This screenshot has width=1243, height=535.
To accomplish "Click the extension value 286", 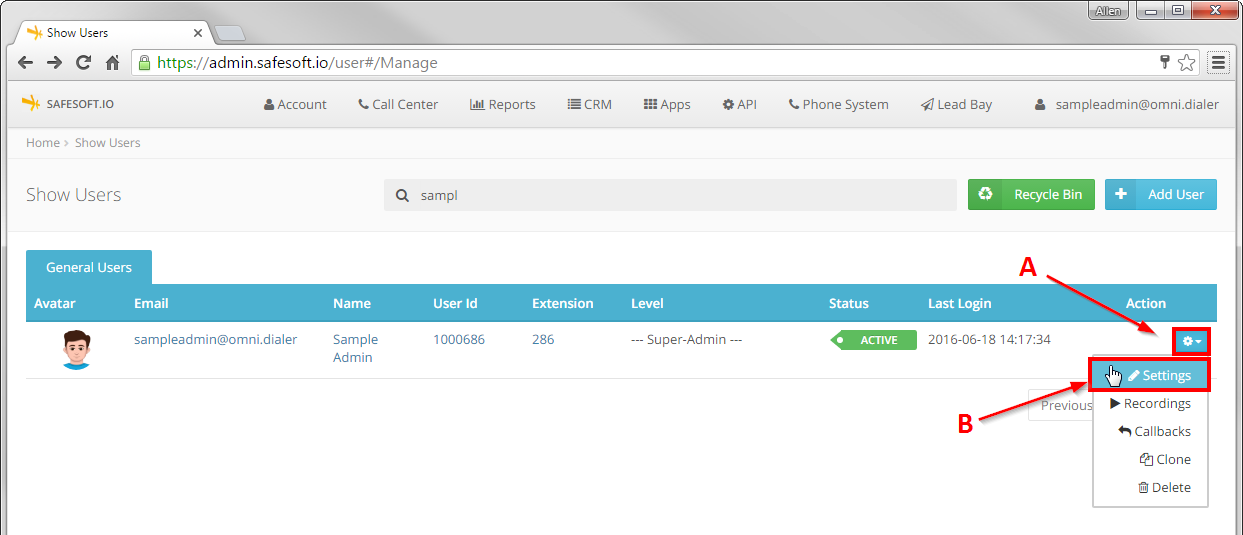I will (x=543, y=339).
